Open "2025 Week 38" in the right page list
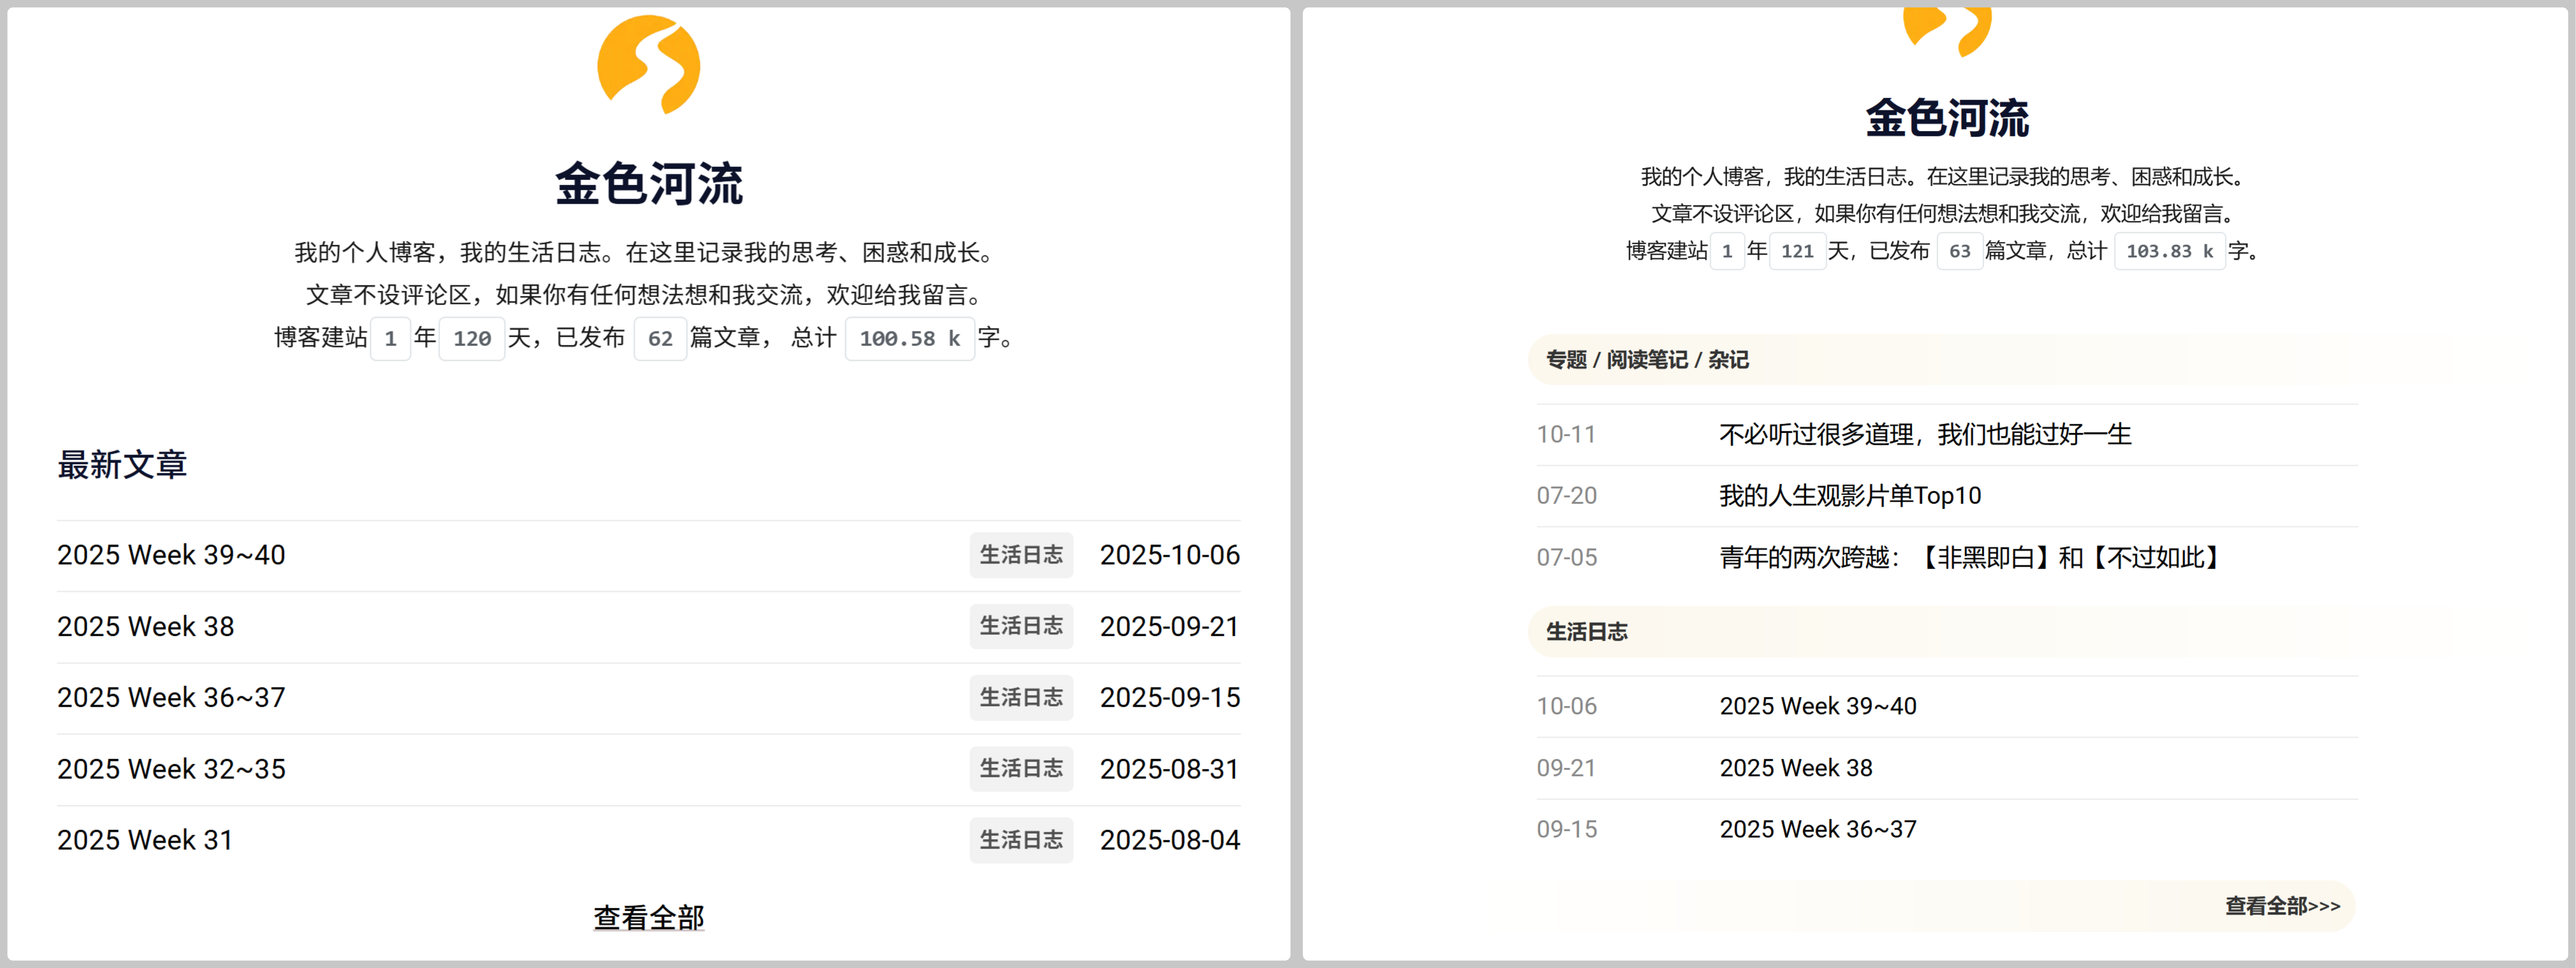Image resolution: width=2576 pixels, height=968 pixels. click(1796, 768)
